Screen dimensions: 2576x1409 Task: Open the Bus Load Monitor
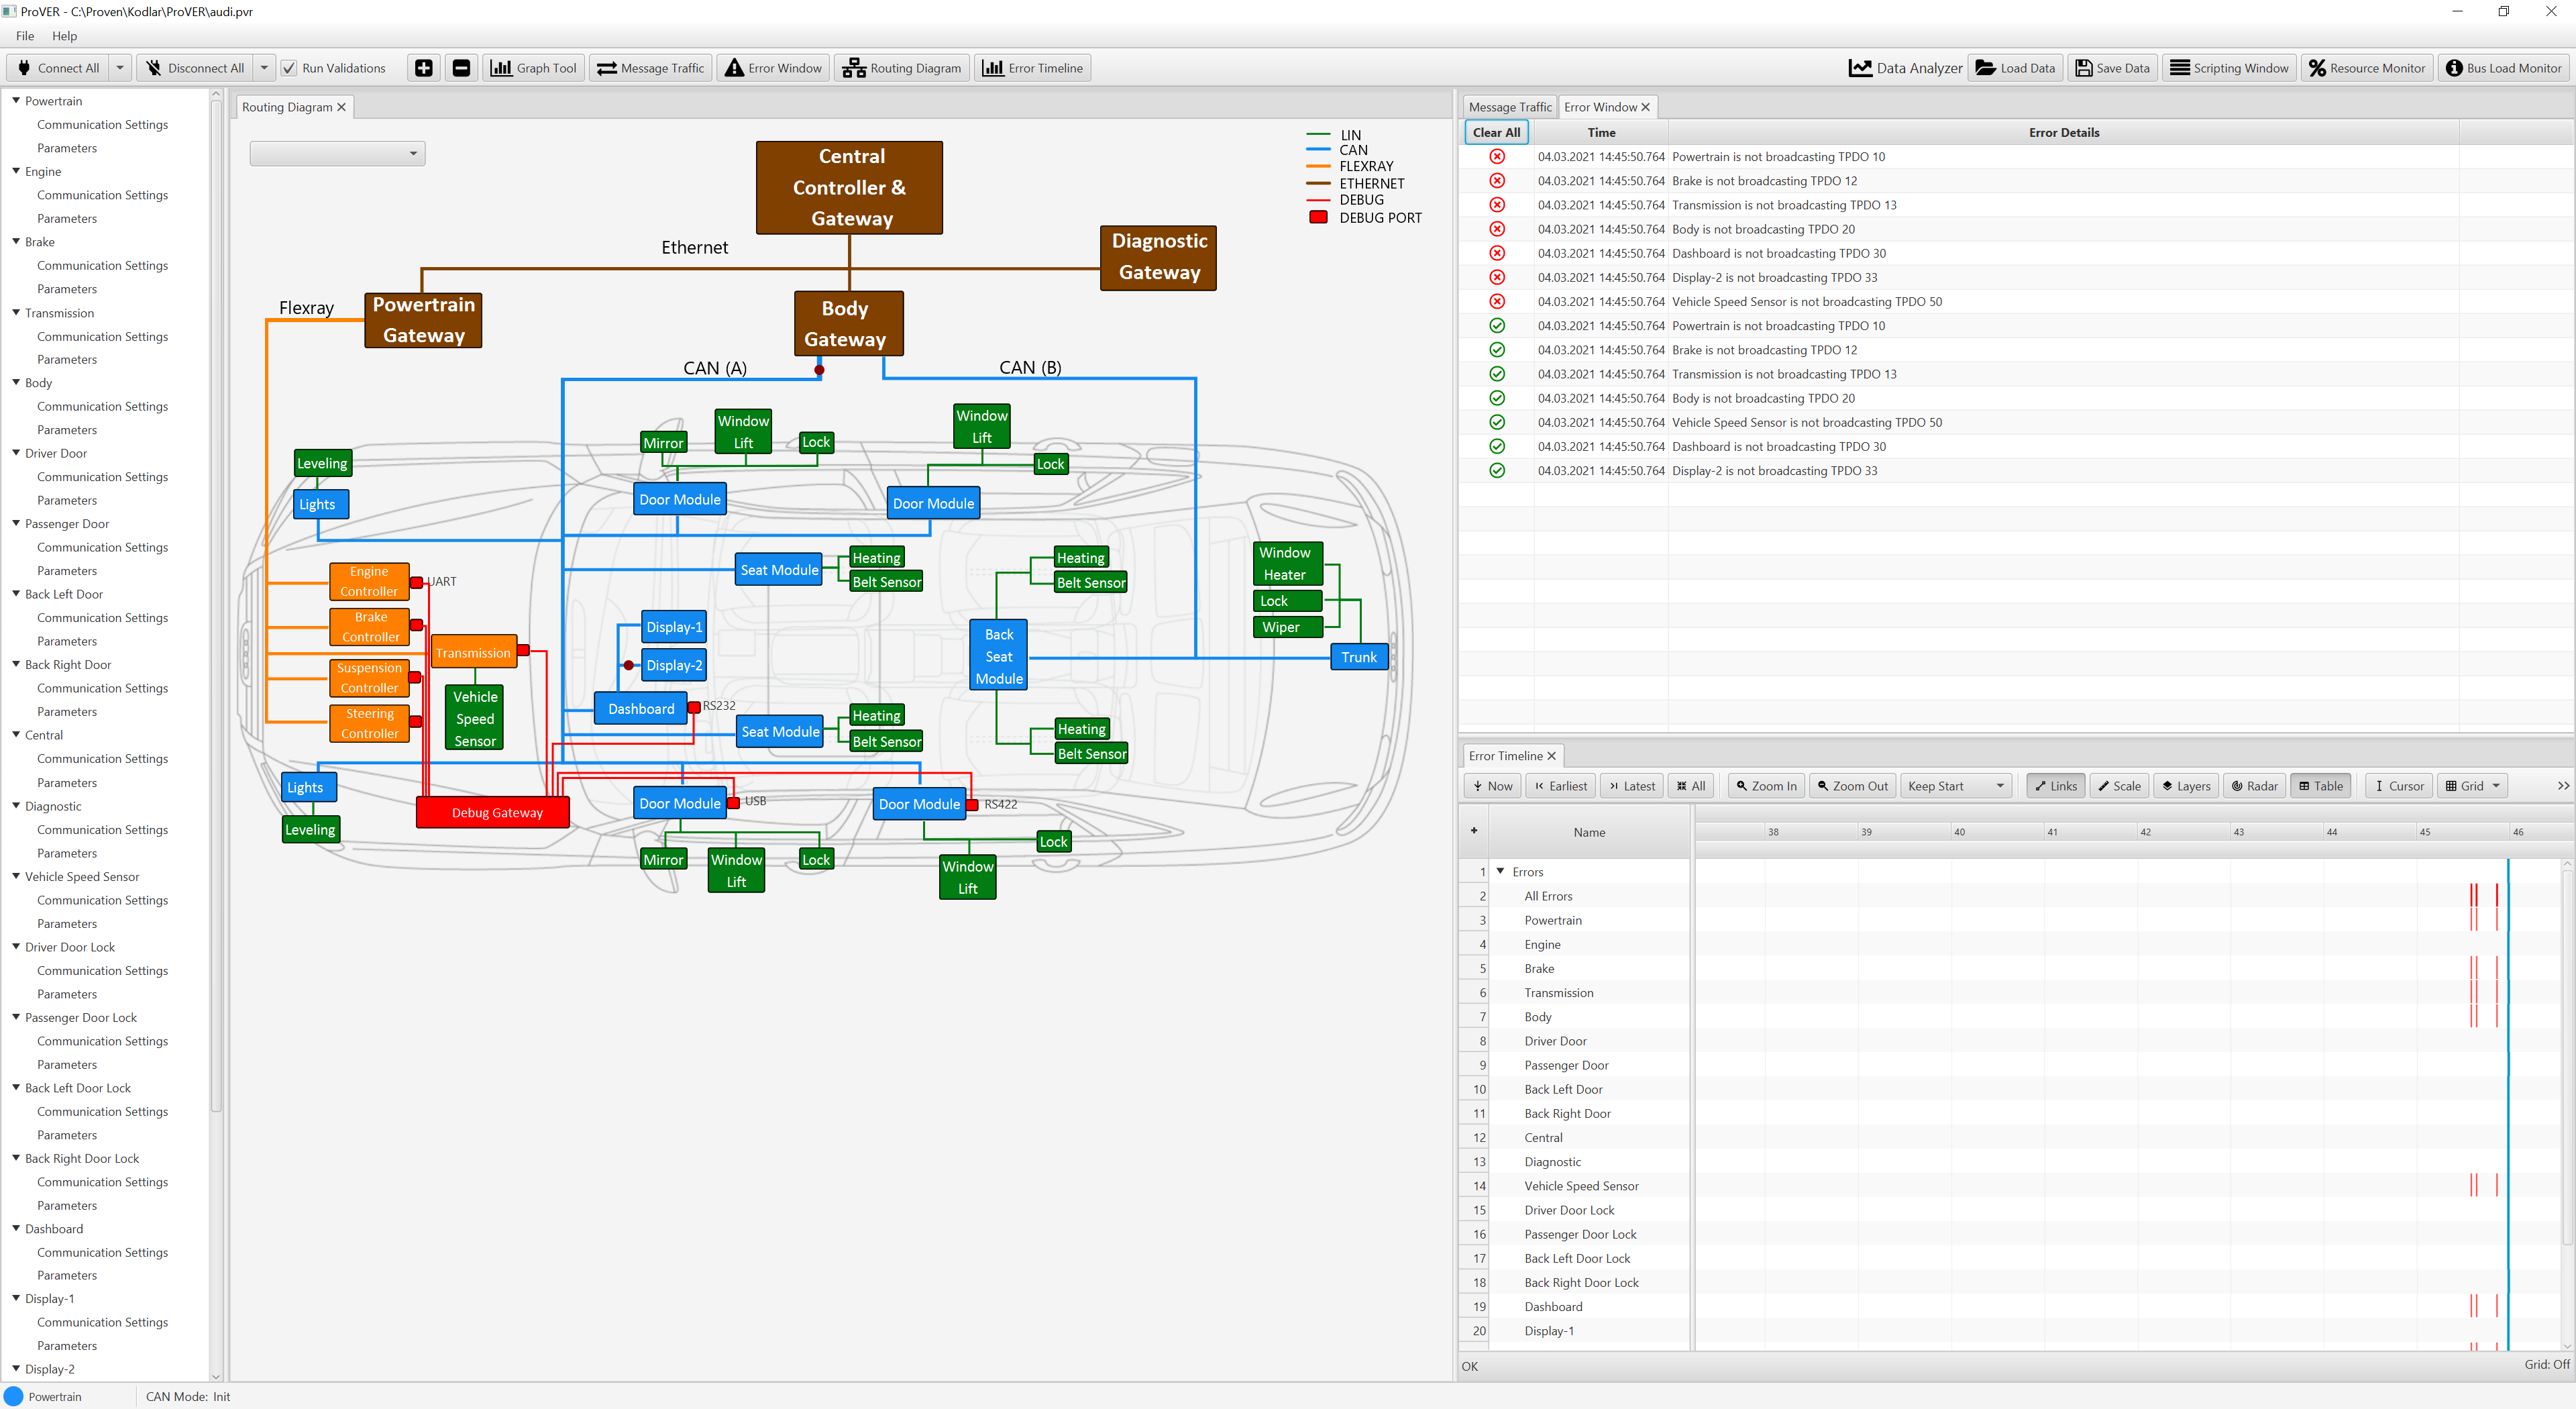(x=2503, y=68)
